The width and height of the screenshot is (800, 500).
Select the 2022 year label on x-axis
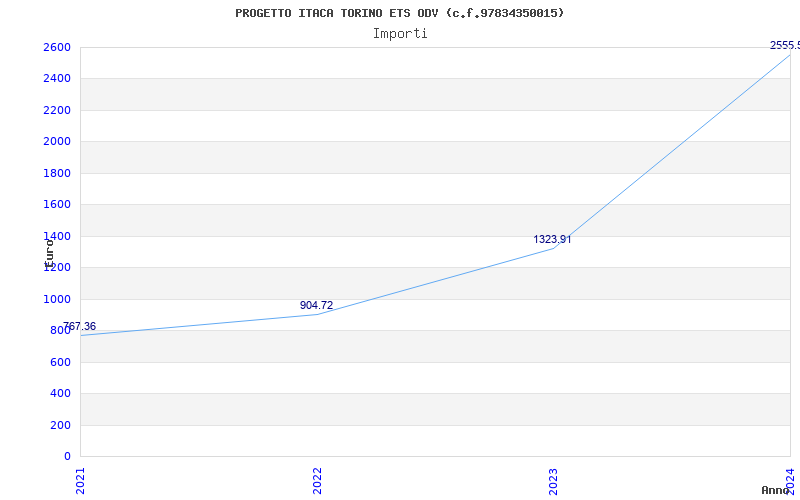point(317,480)
